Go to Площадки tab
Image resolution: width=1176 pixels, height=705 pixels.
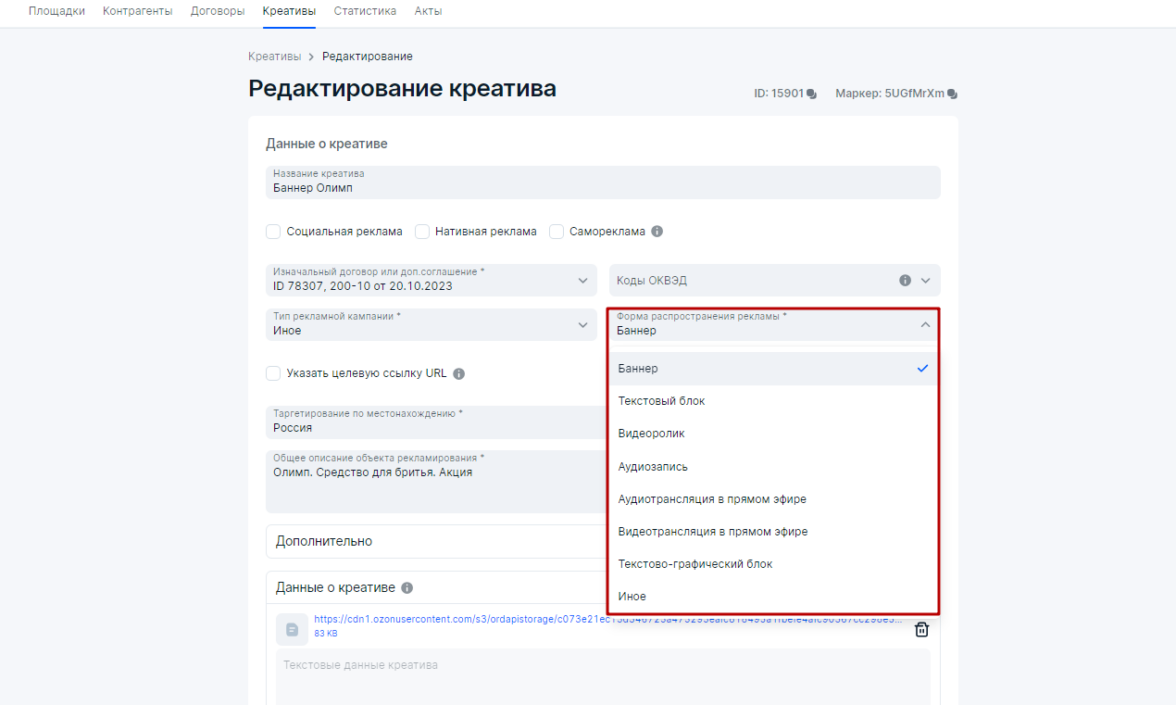tap(56, 11)
